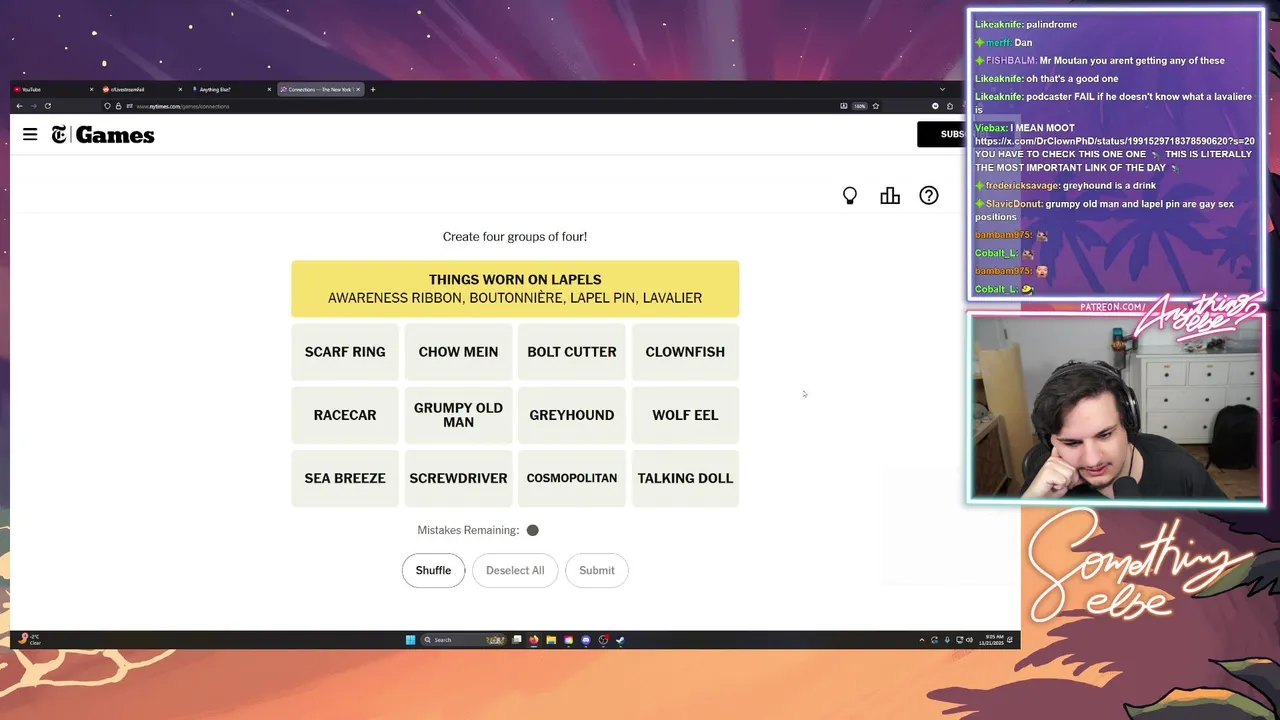Click the black Subscribe button
This screenshot has width=1280, height=720.
(x=941, y=134)
